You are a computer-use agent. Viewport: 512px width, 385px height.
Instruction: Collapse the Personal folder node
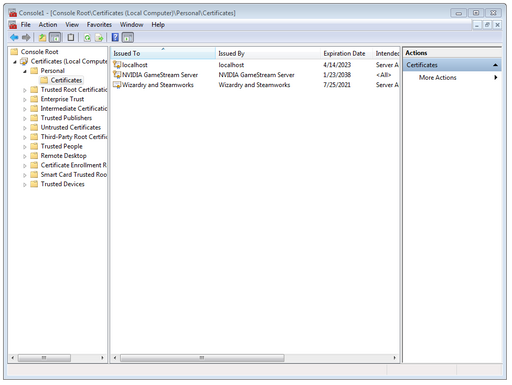25,71
